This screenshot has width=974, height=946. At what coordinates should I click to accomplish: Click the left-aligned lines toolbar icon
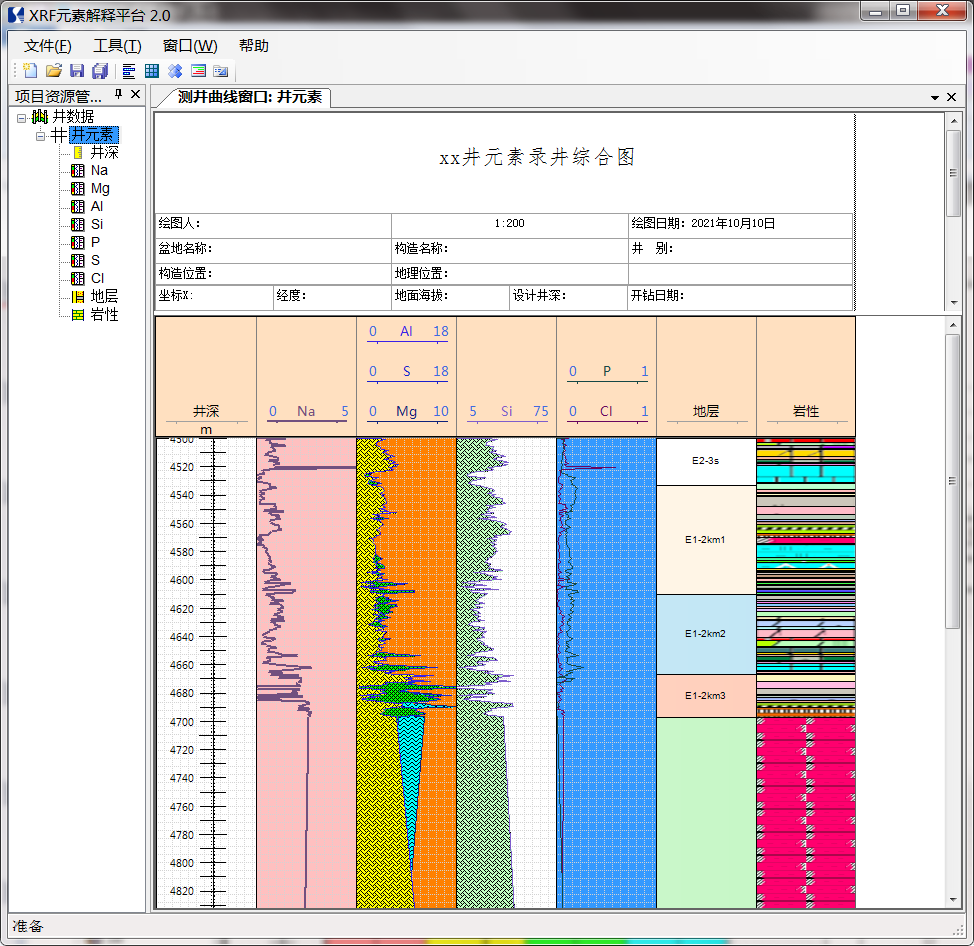tap(129, 71)
